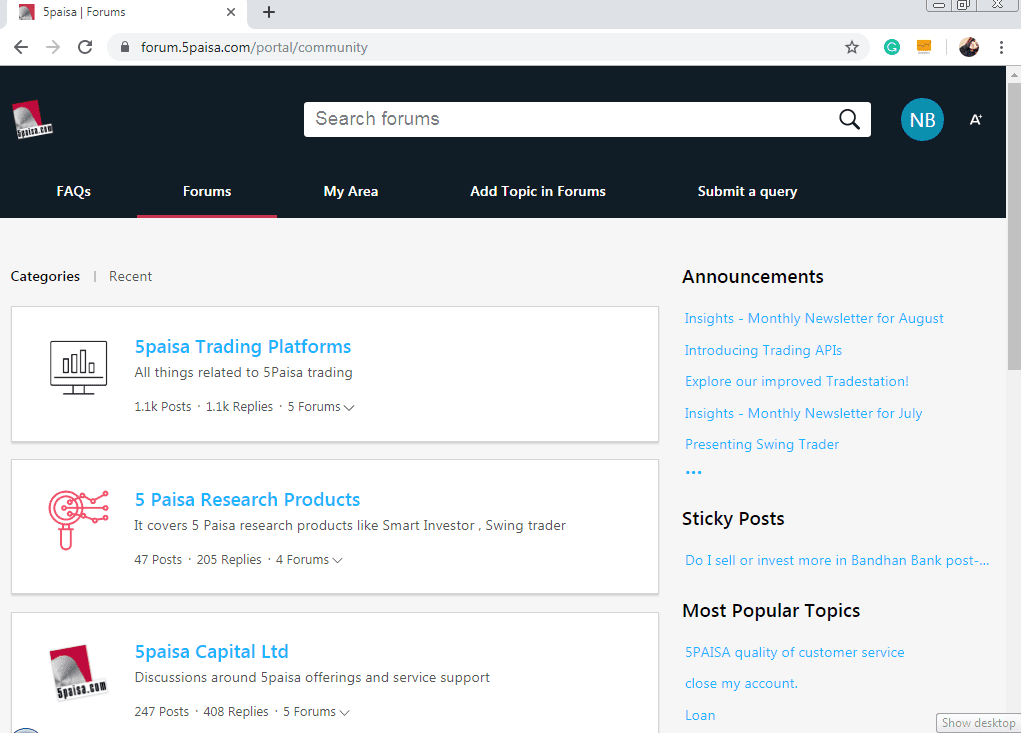
Task: Open the Loan popular topic
Action: click(x=700, y=715)
